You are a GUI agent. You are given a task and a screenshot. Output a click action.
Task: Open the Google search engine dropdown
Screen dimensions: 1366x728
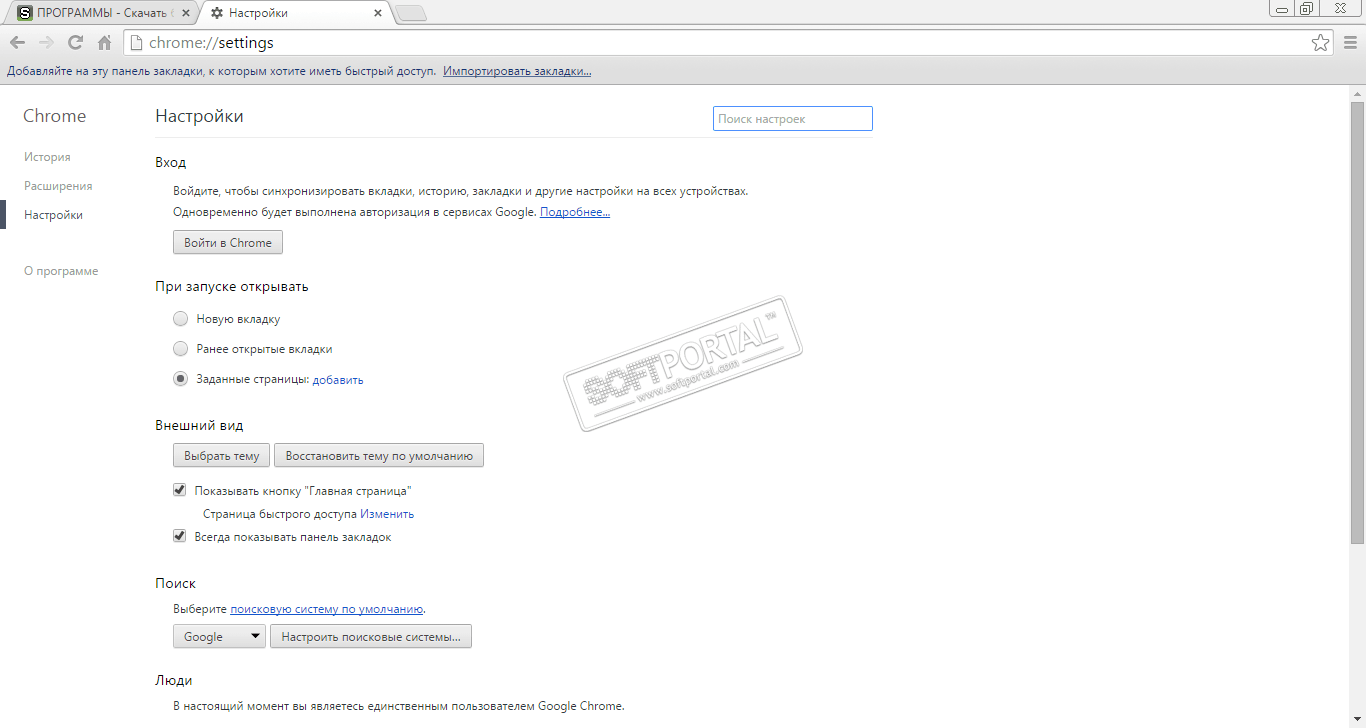(219, 636)
